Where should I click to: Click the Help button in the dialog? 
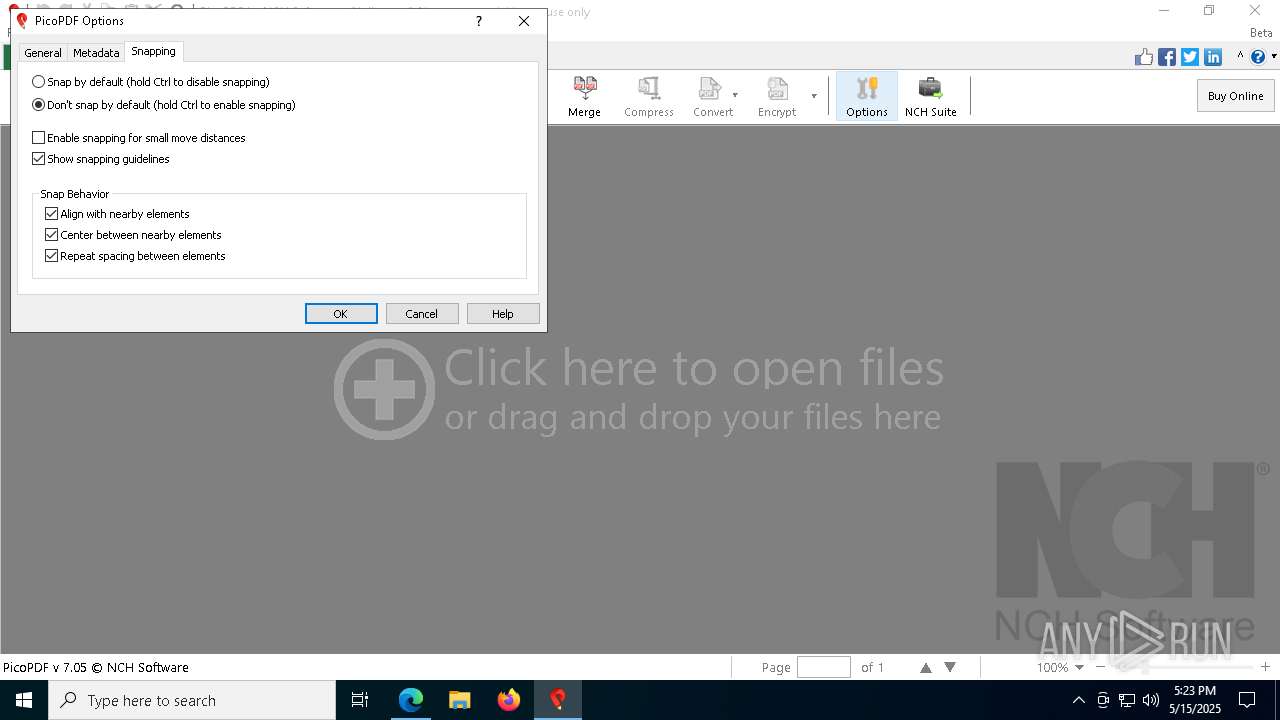pos(503,314)
